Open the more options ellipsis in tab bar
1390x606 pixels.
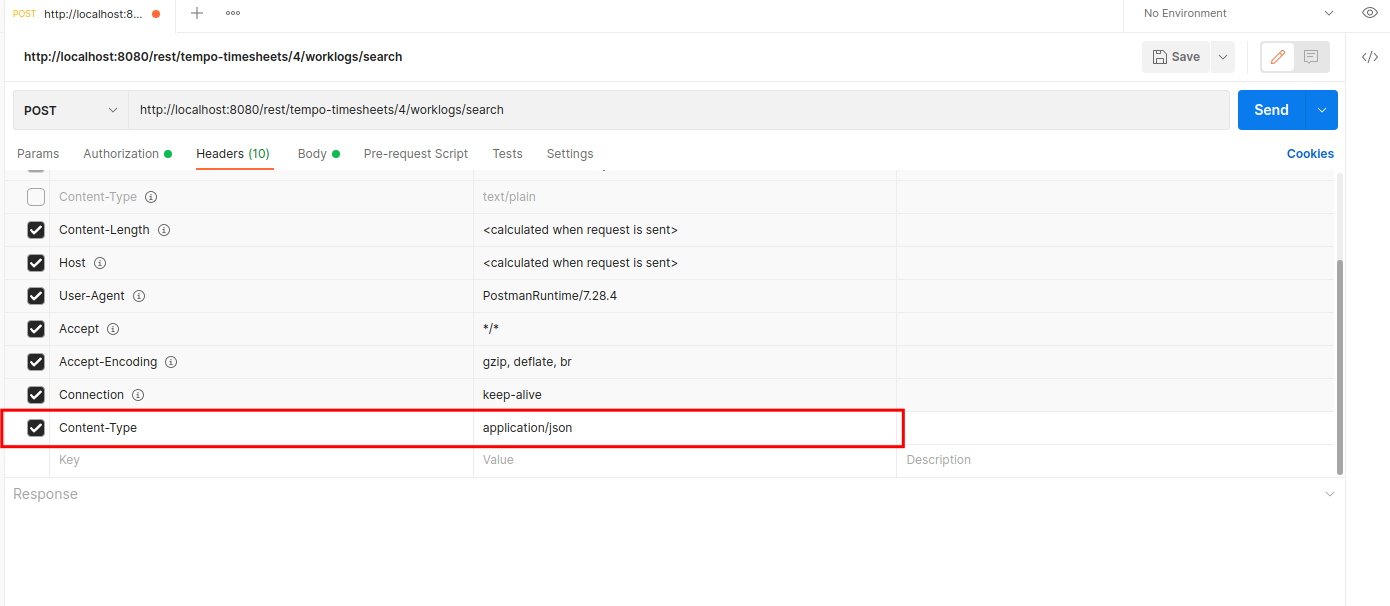pos(233,13)
